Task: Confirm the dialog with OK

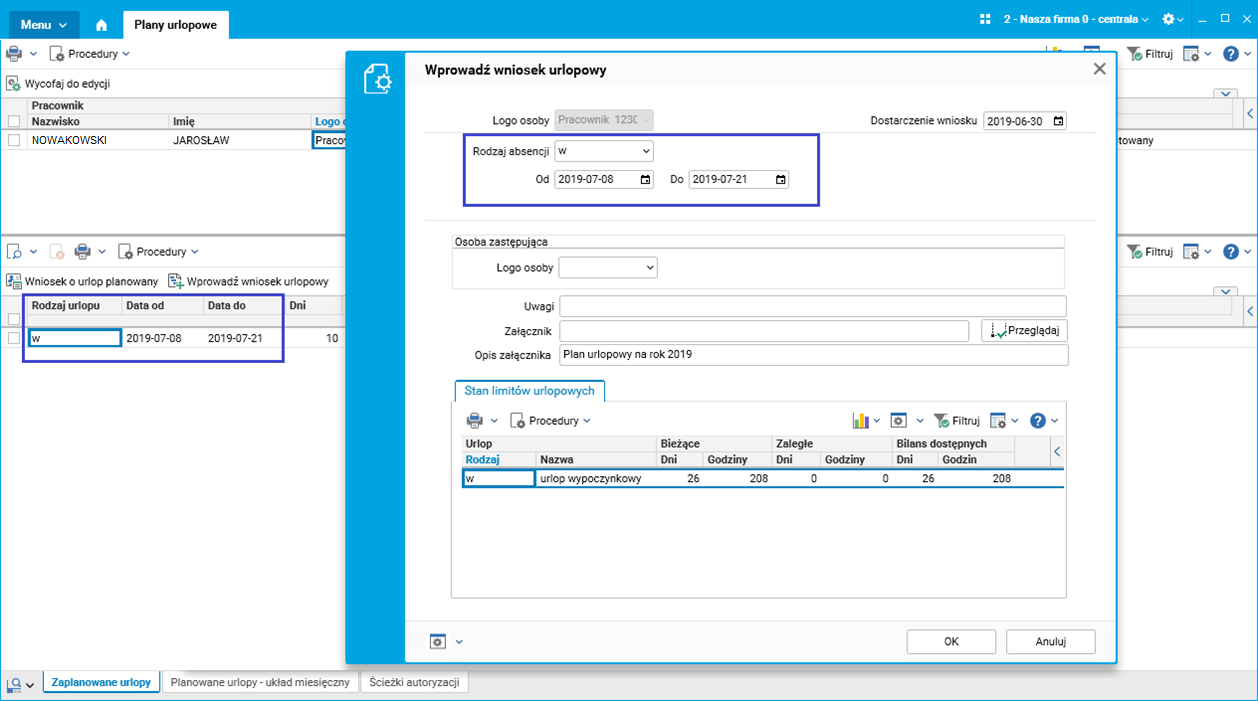Action: tap(951, 642)
